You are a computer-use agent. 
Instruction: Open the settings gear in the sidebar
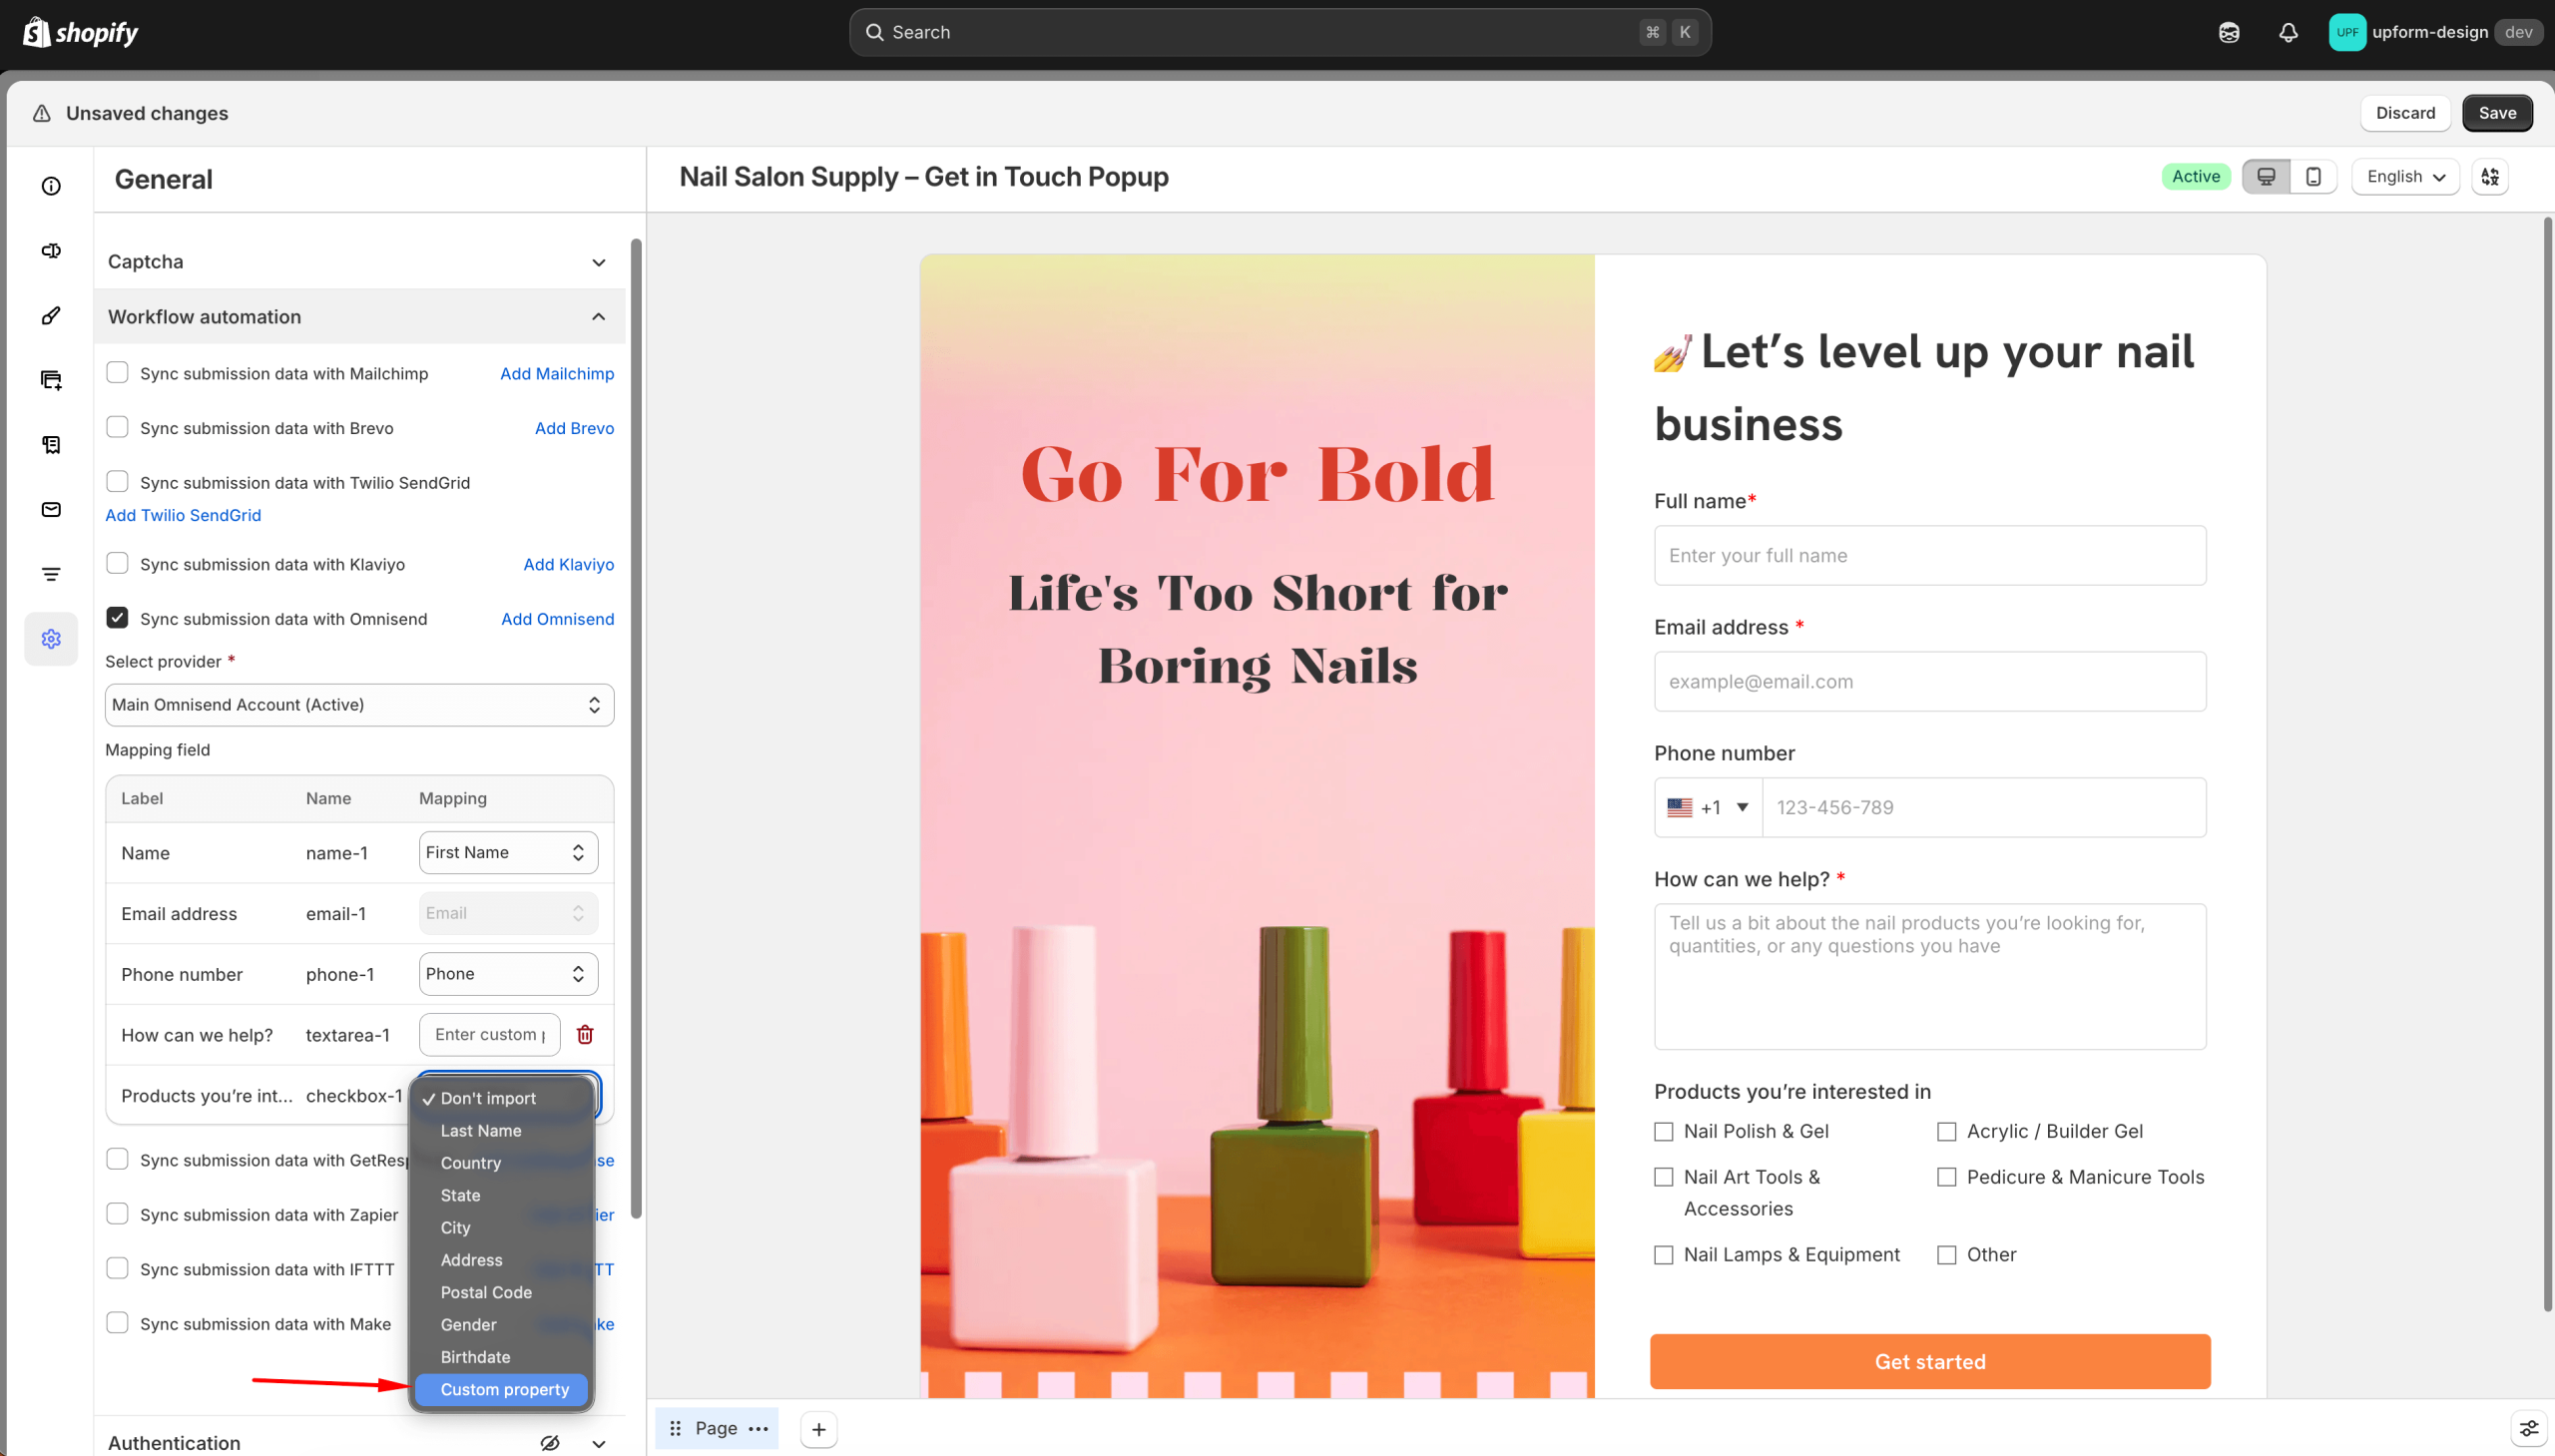(x=51, y=639)
